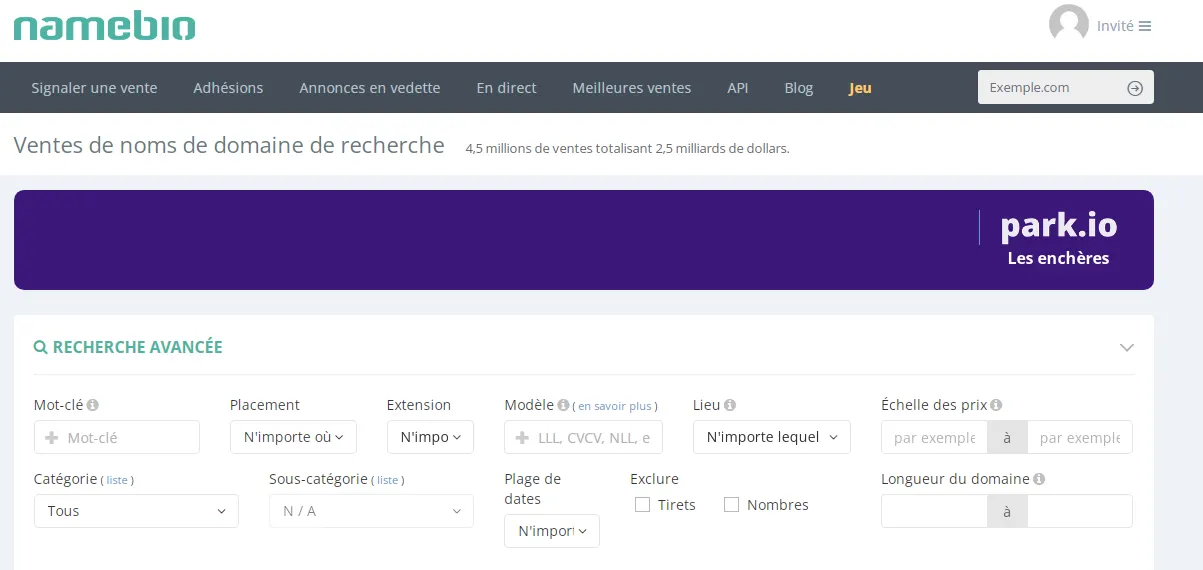
Task: Open the Catégorie 'liste' link
Action: [x=117, y=480]
